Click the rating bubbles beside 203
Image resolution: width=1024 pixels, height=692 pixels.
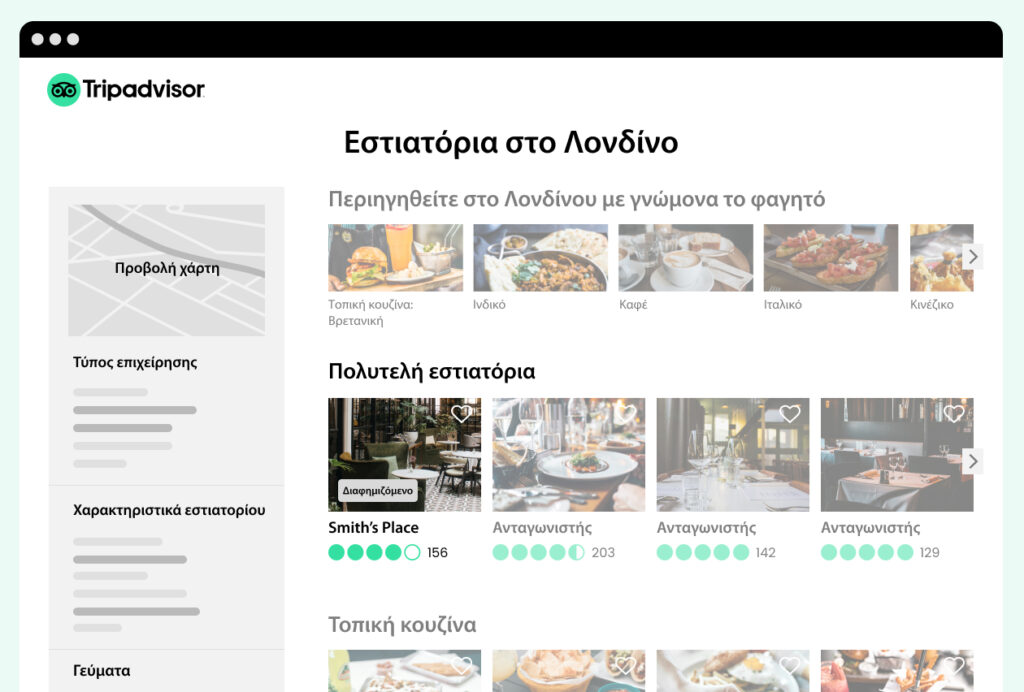click(x=539, y=552)
